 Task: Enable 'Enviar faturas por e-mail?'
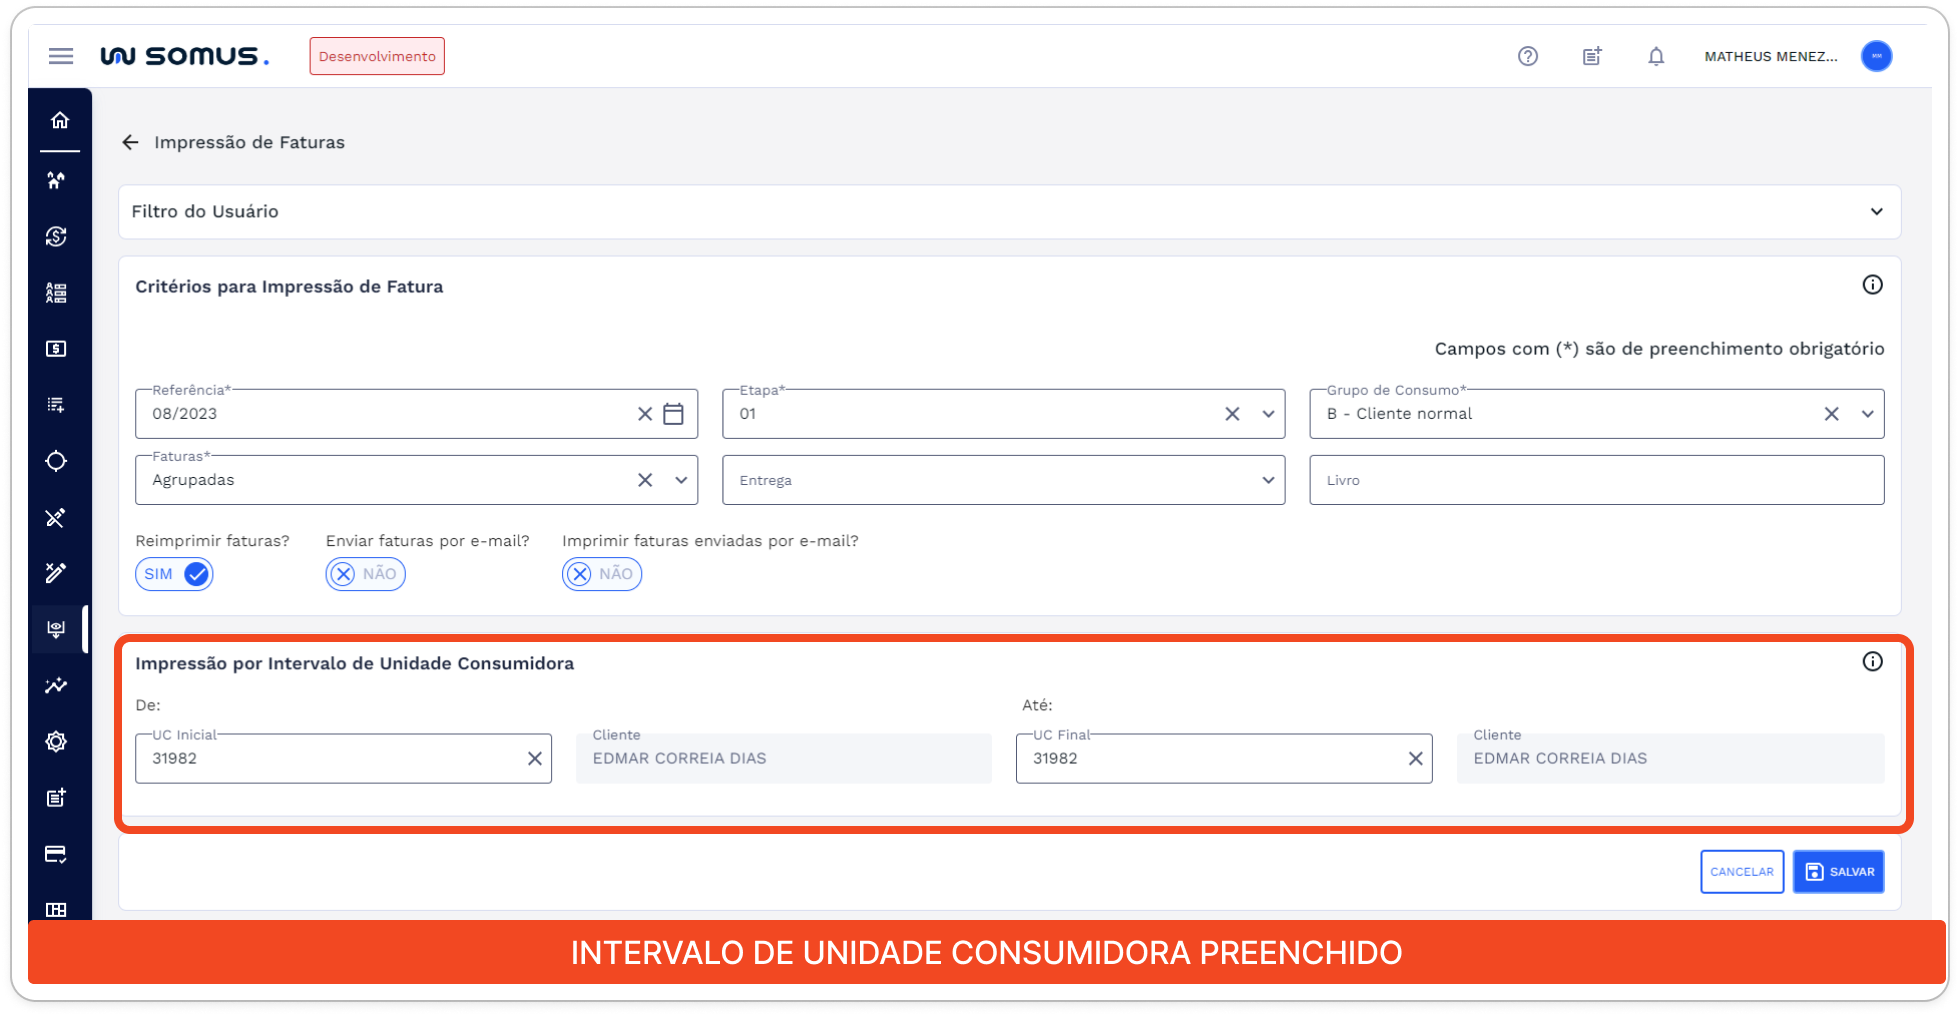point(365,573)
